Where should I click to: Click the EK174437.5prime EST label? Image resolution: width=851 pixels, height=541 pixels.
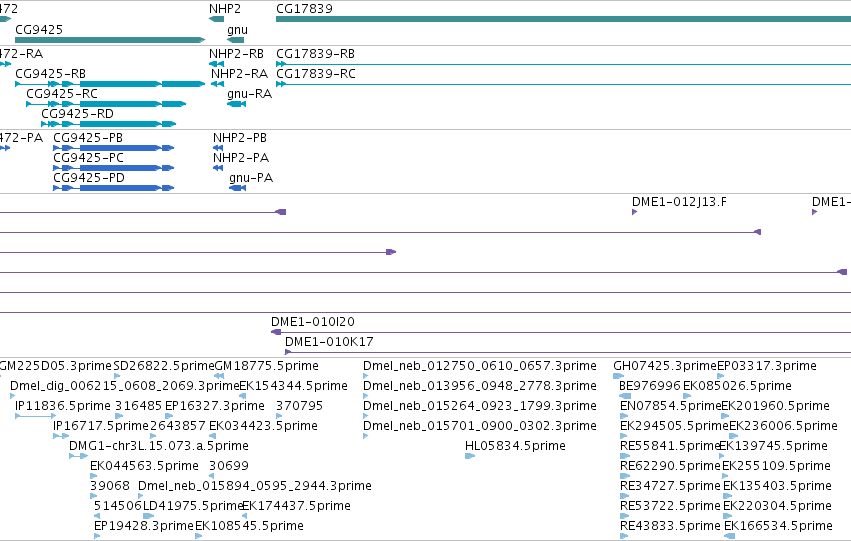296,506
